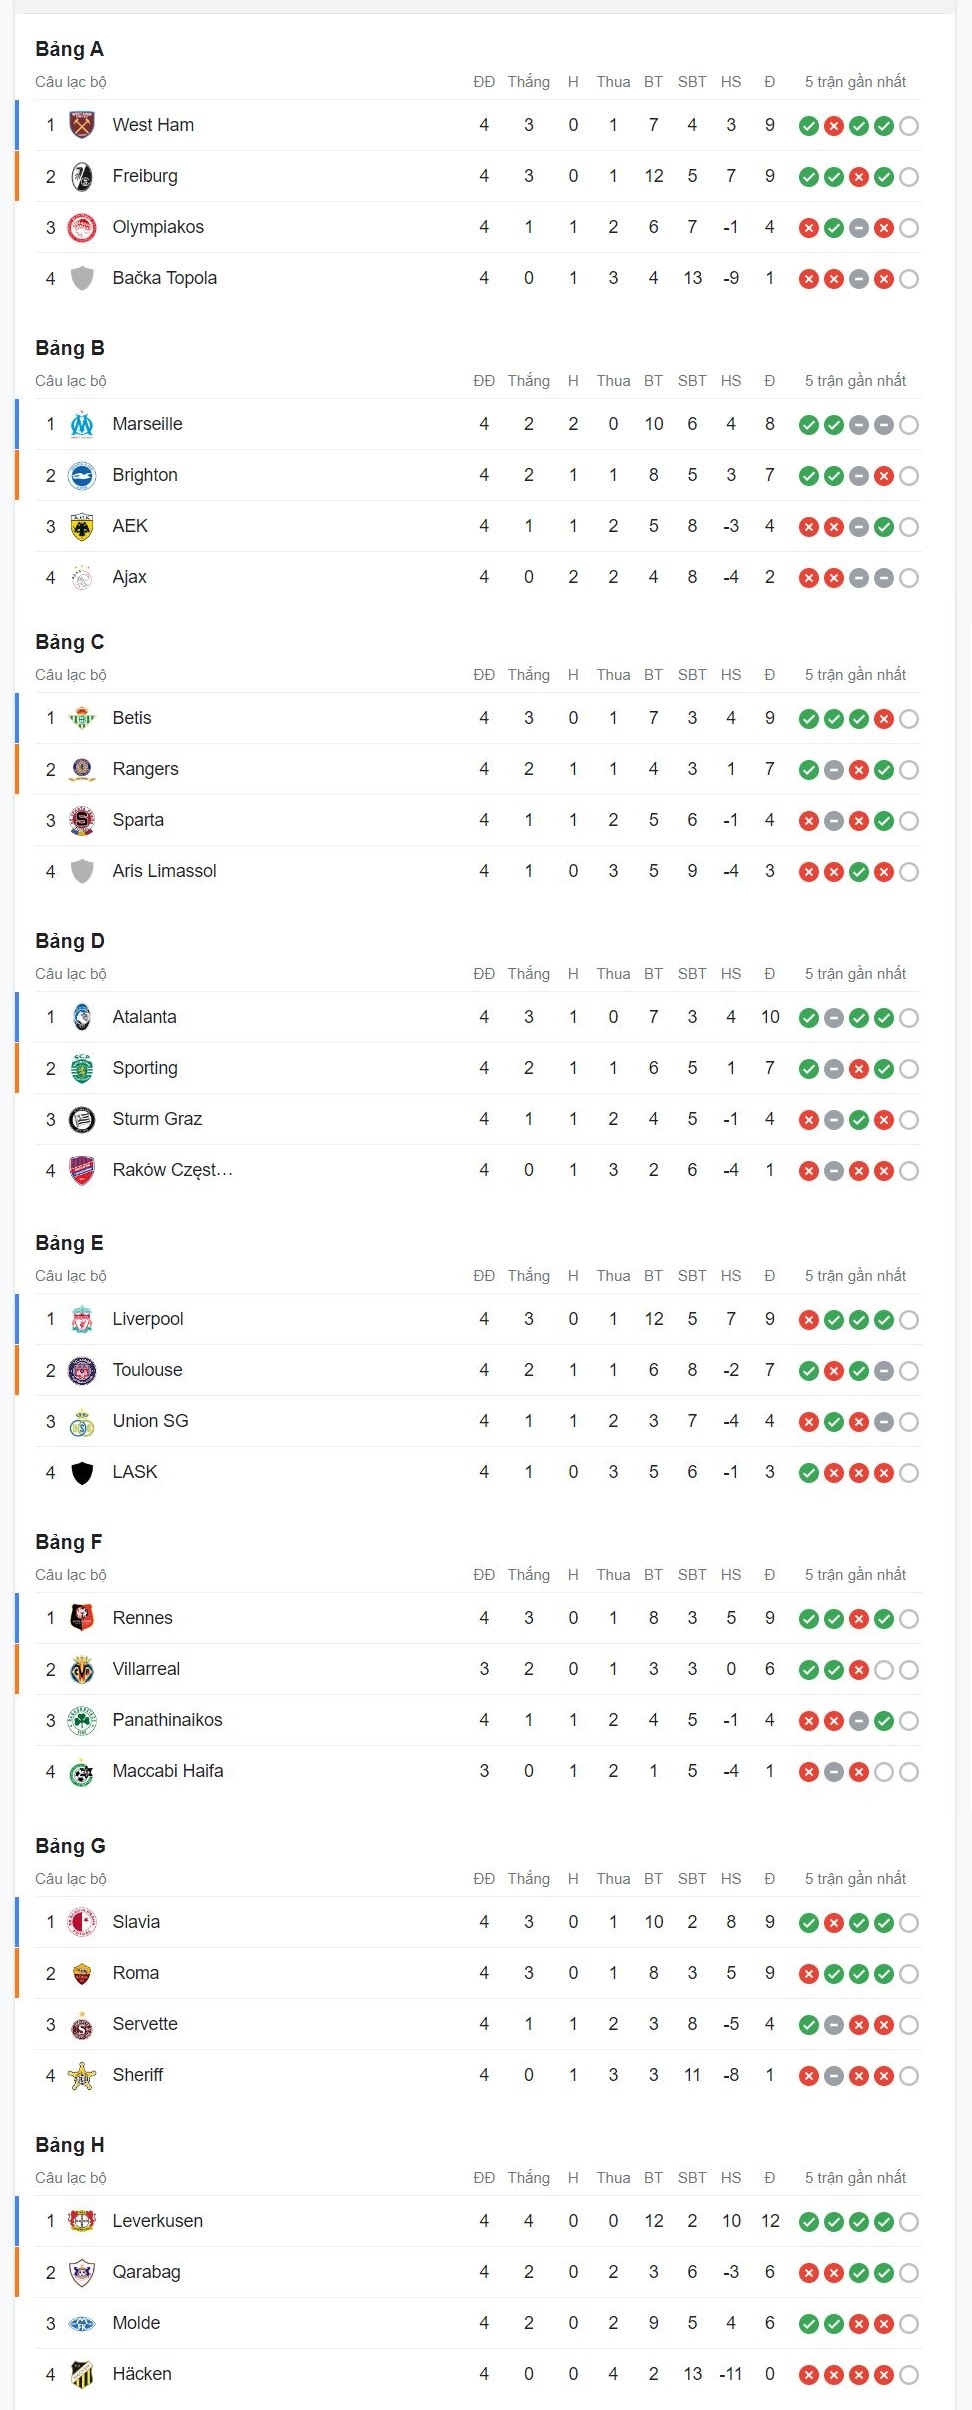Click the AEK club badge
This screenshot has height=2410, width=972.
pos(82,526)
